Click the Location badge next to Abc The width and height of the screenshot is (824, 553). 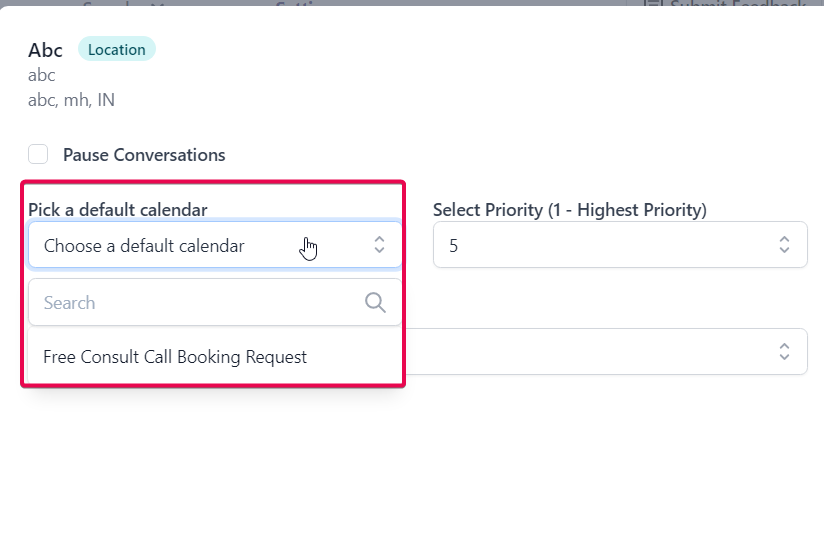117,49
